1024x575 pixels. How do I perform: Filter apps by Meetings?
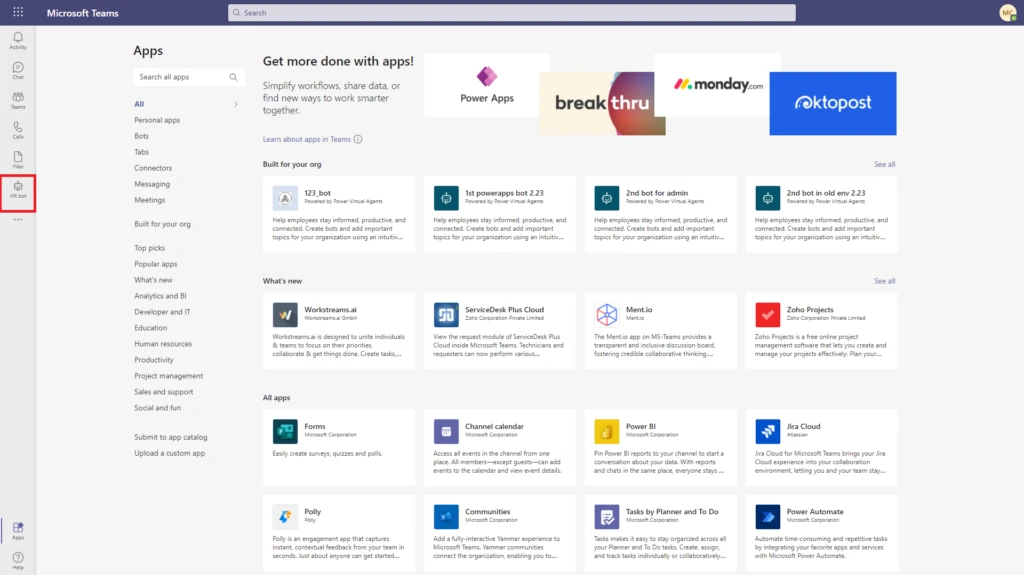(150, 200)
